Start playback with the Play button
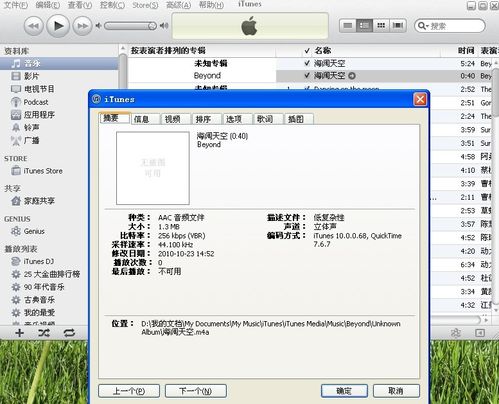499x404 pixels. (58, 25)
